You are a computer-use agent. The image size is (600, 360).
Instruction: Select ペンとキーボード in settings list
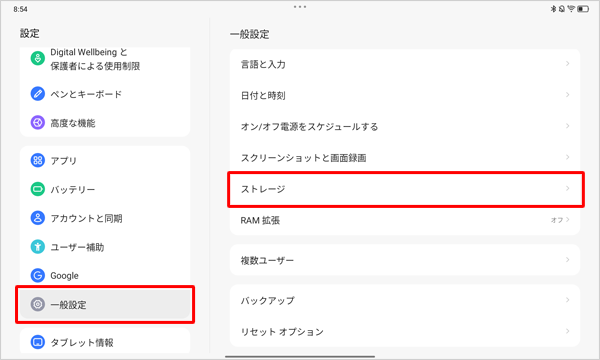pos(105,94)
